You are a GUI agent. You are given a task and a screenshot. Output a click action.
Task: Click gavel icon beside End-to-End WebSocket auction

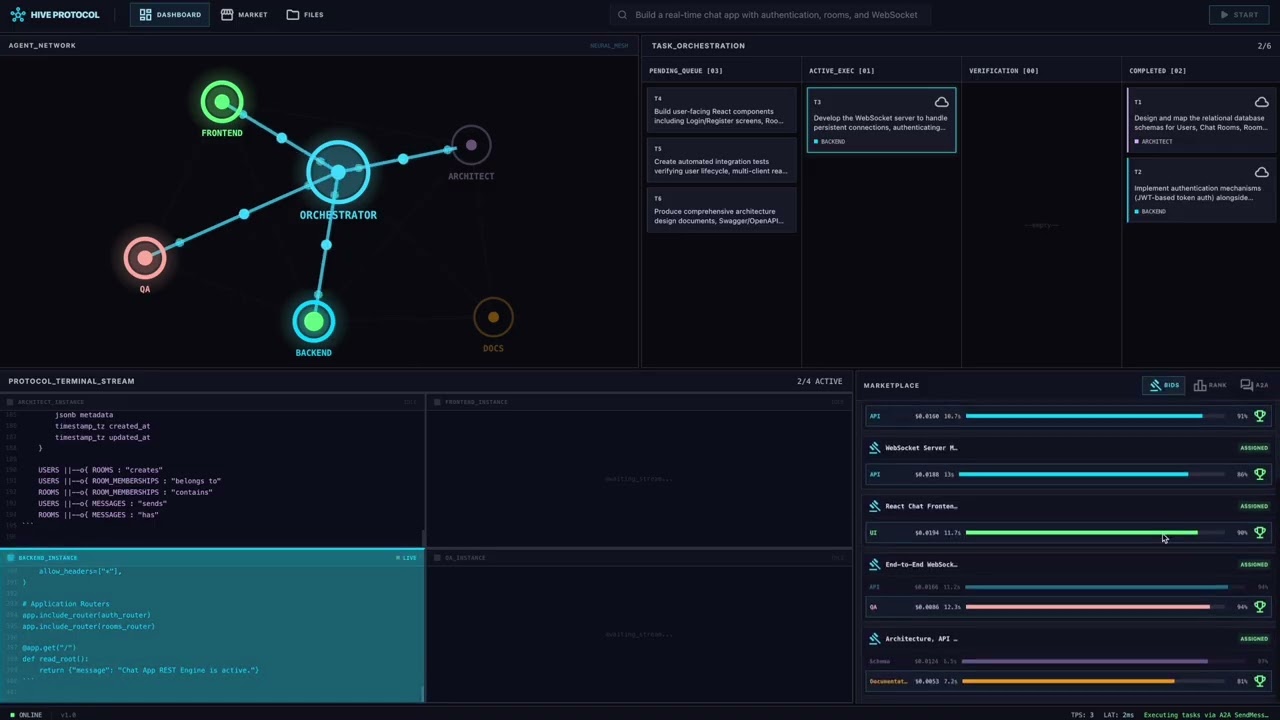pos(875,564)
